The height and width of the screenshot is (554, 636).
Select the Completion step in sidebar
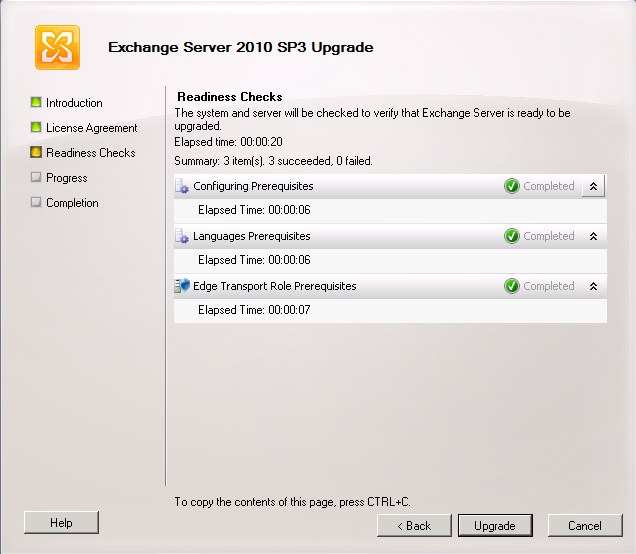tap(72, 203)
